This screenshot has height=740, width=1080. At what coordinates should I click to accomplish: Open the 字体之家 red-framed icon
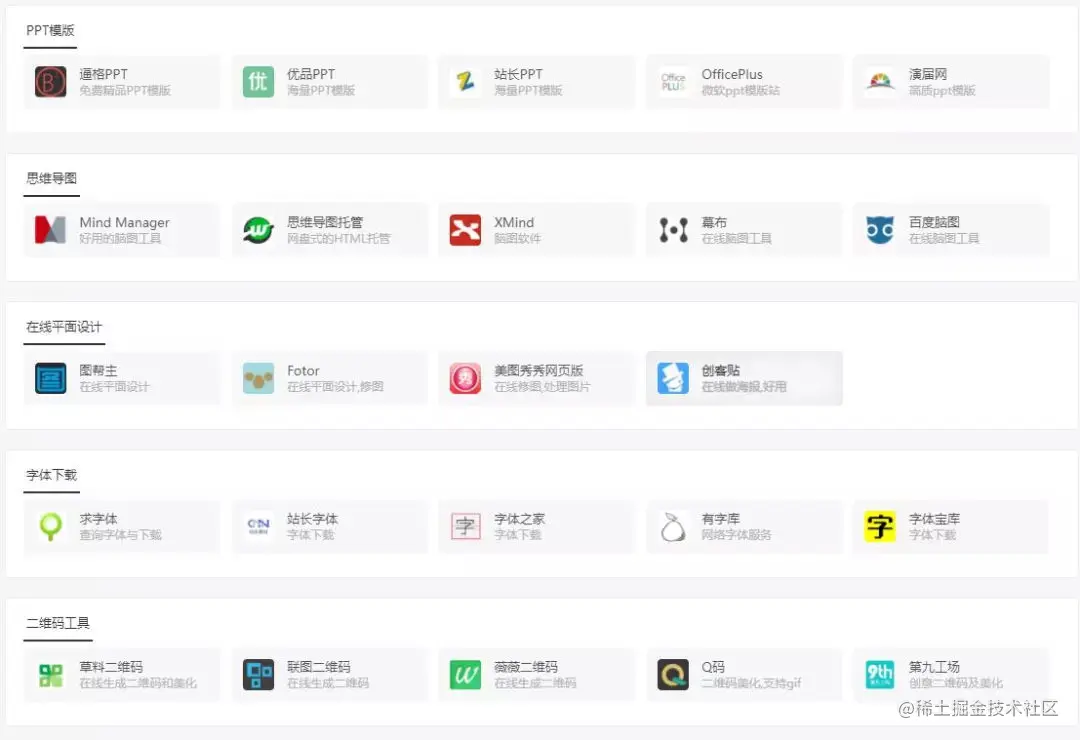click(x=466, y=526)
